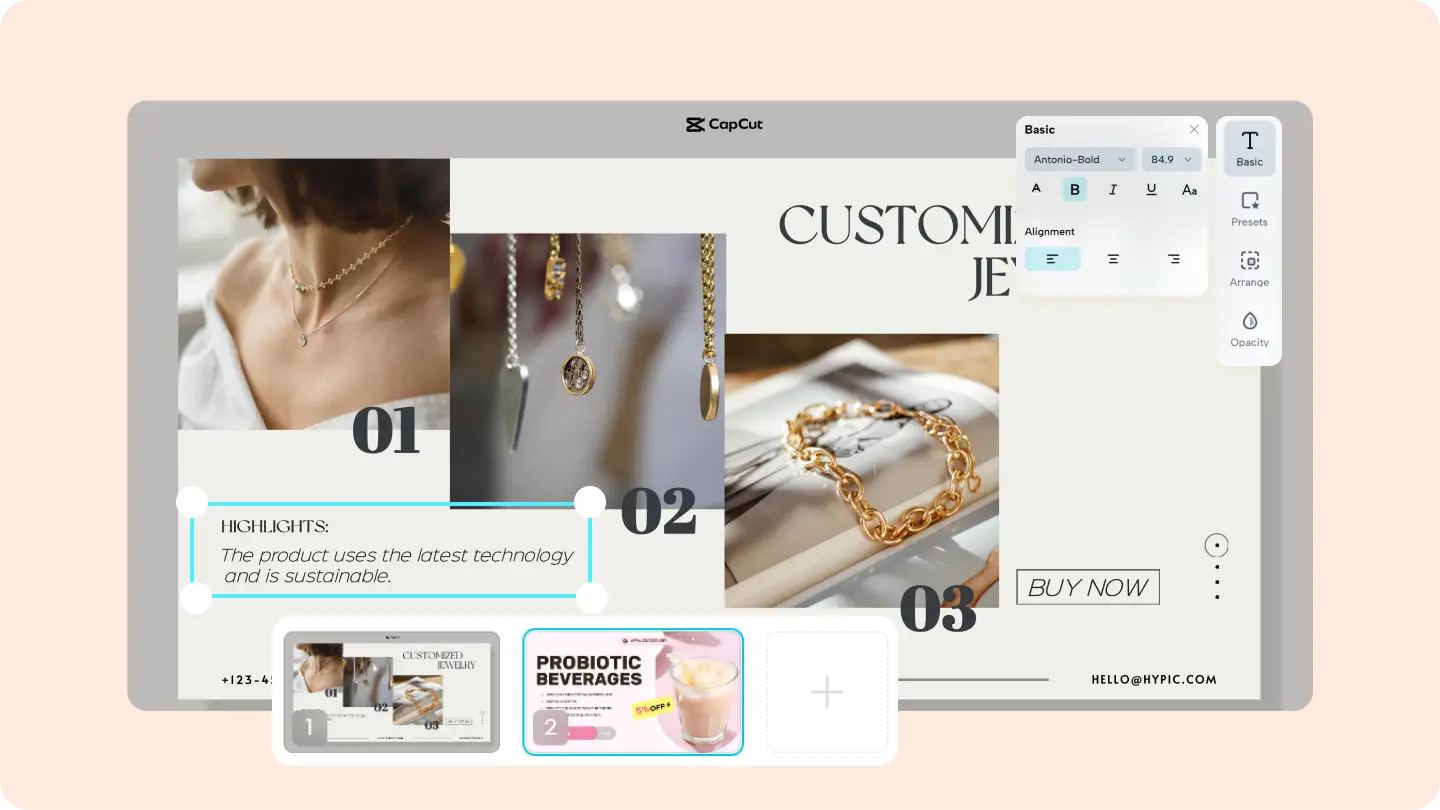The image size is (1440, 810).
Task: Select the large 03 number on canvas
Action: 937,607
